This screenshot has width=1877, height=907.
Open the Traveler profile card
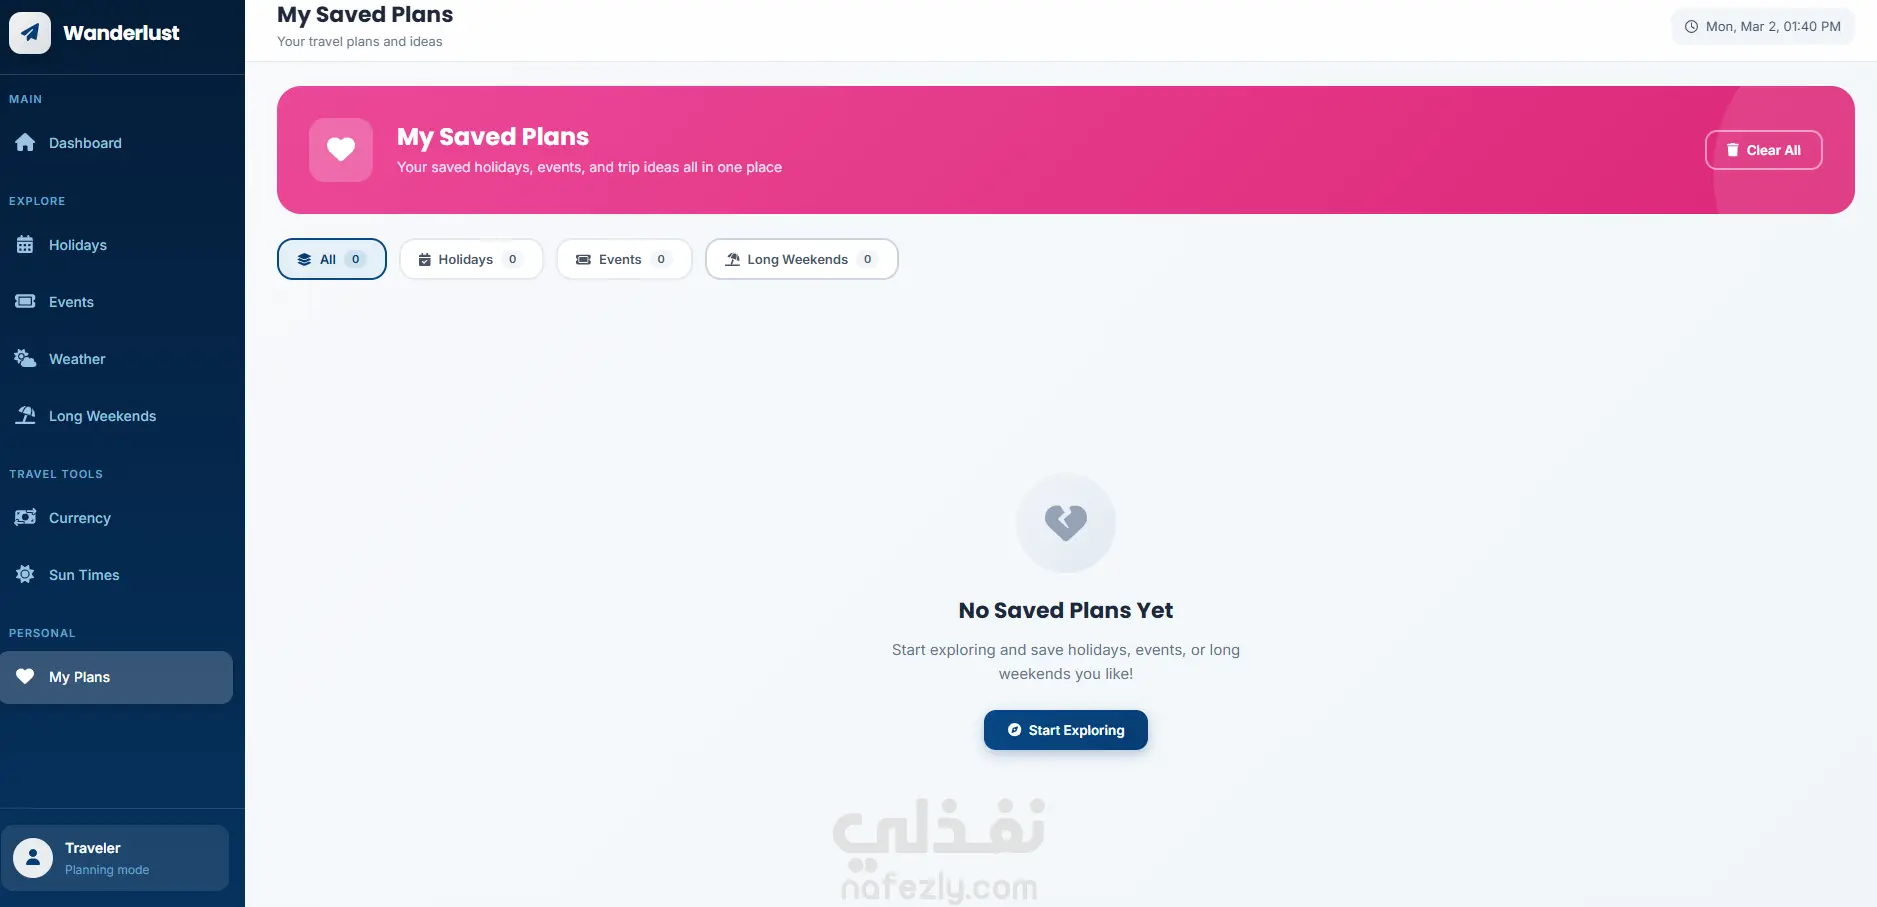115,858
